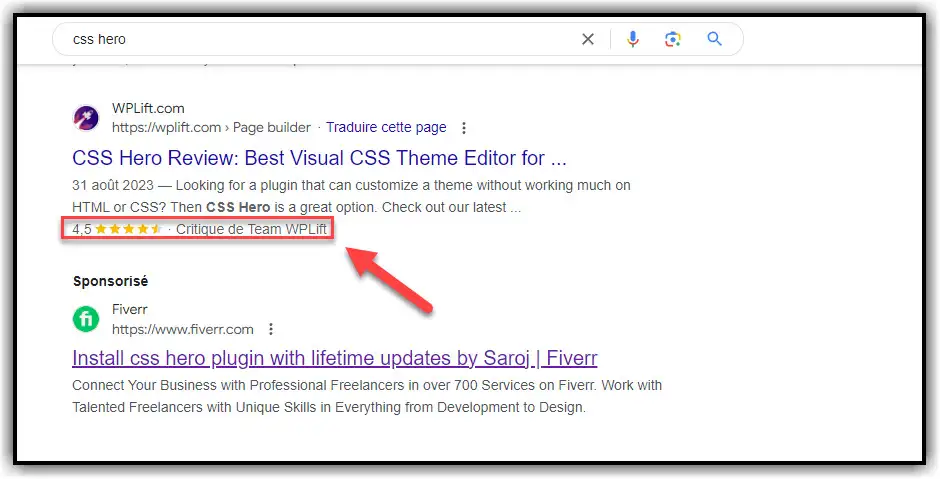Screen dimensions: 940x479
Task: Select the WPLift.com site name
Action: (x=148, y=109)
